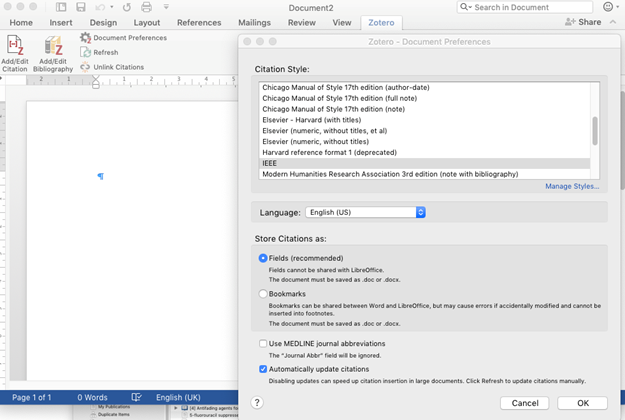Click 0 Words count in status bar
The height and width of the screenshot is (420, 625).
[x=92, y=397]
